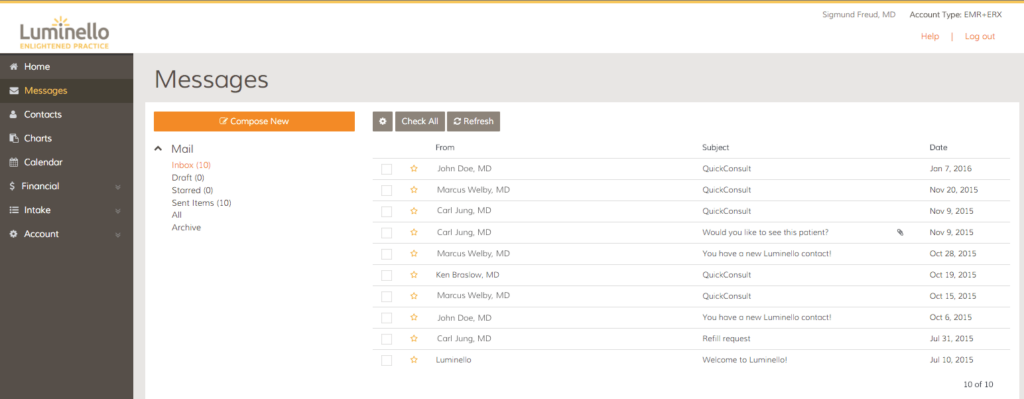The image size is (1024, 399).
Task: Click the Contacts person icon in sidebar
Action: click(14, 114)
